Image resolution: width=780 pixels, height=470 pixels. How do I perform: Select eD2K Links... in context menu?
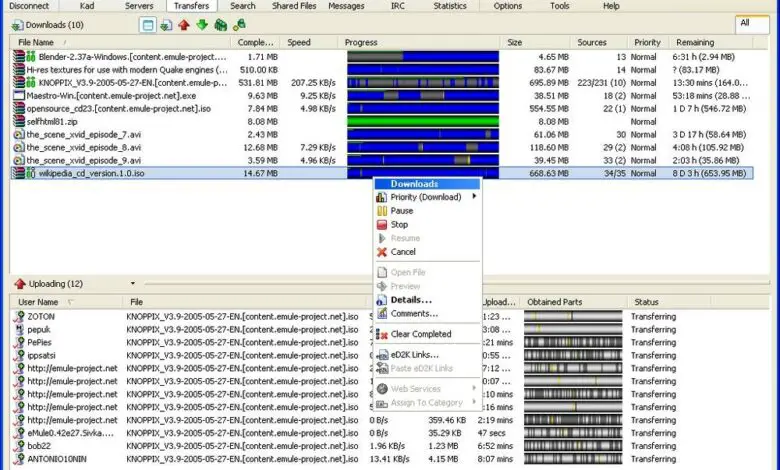point(414,354)
